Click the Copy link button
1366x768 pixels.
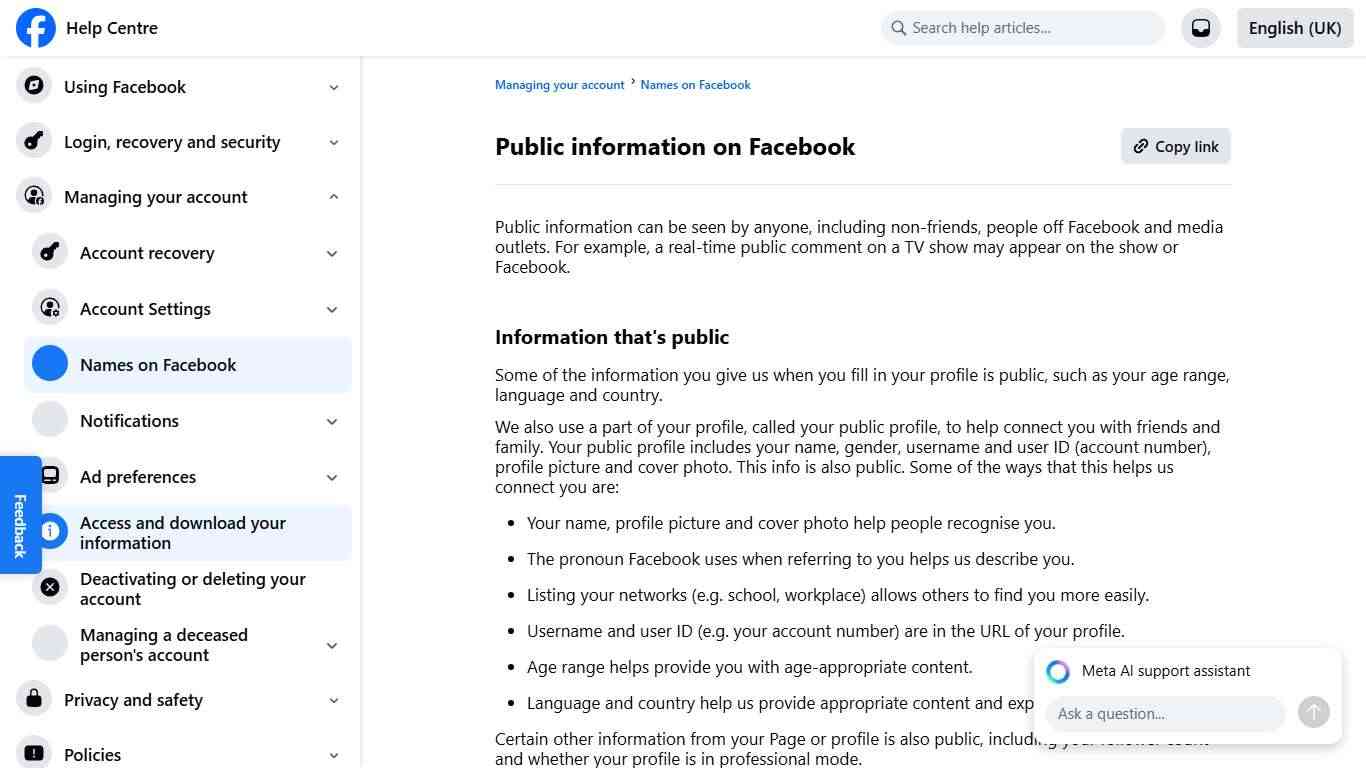pyautogui.click(x=1175, y=146)
